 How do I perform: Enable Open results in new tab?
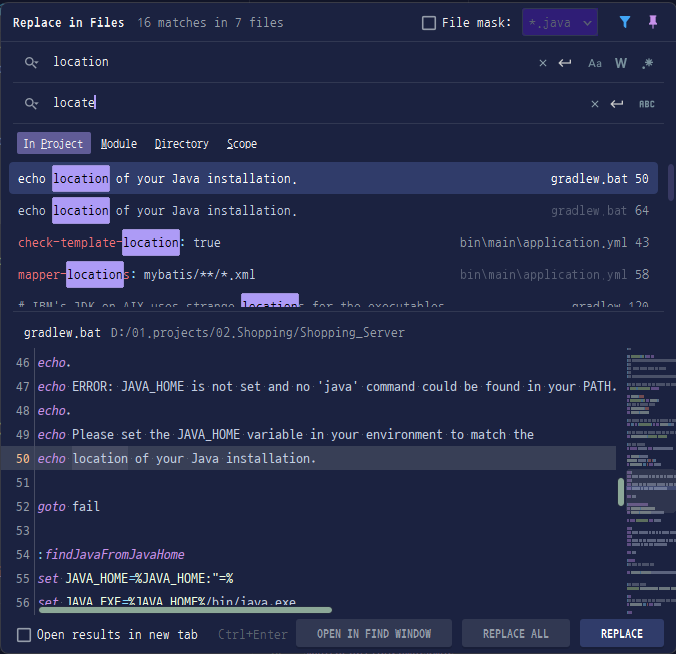point(24,635)
